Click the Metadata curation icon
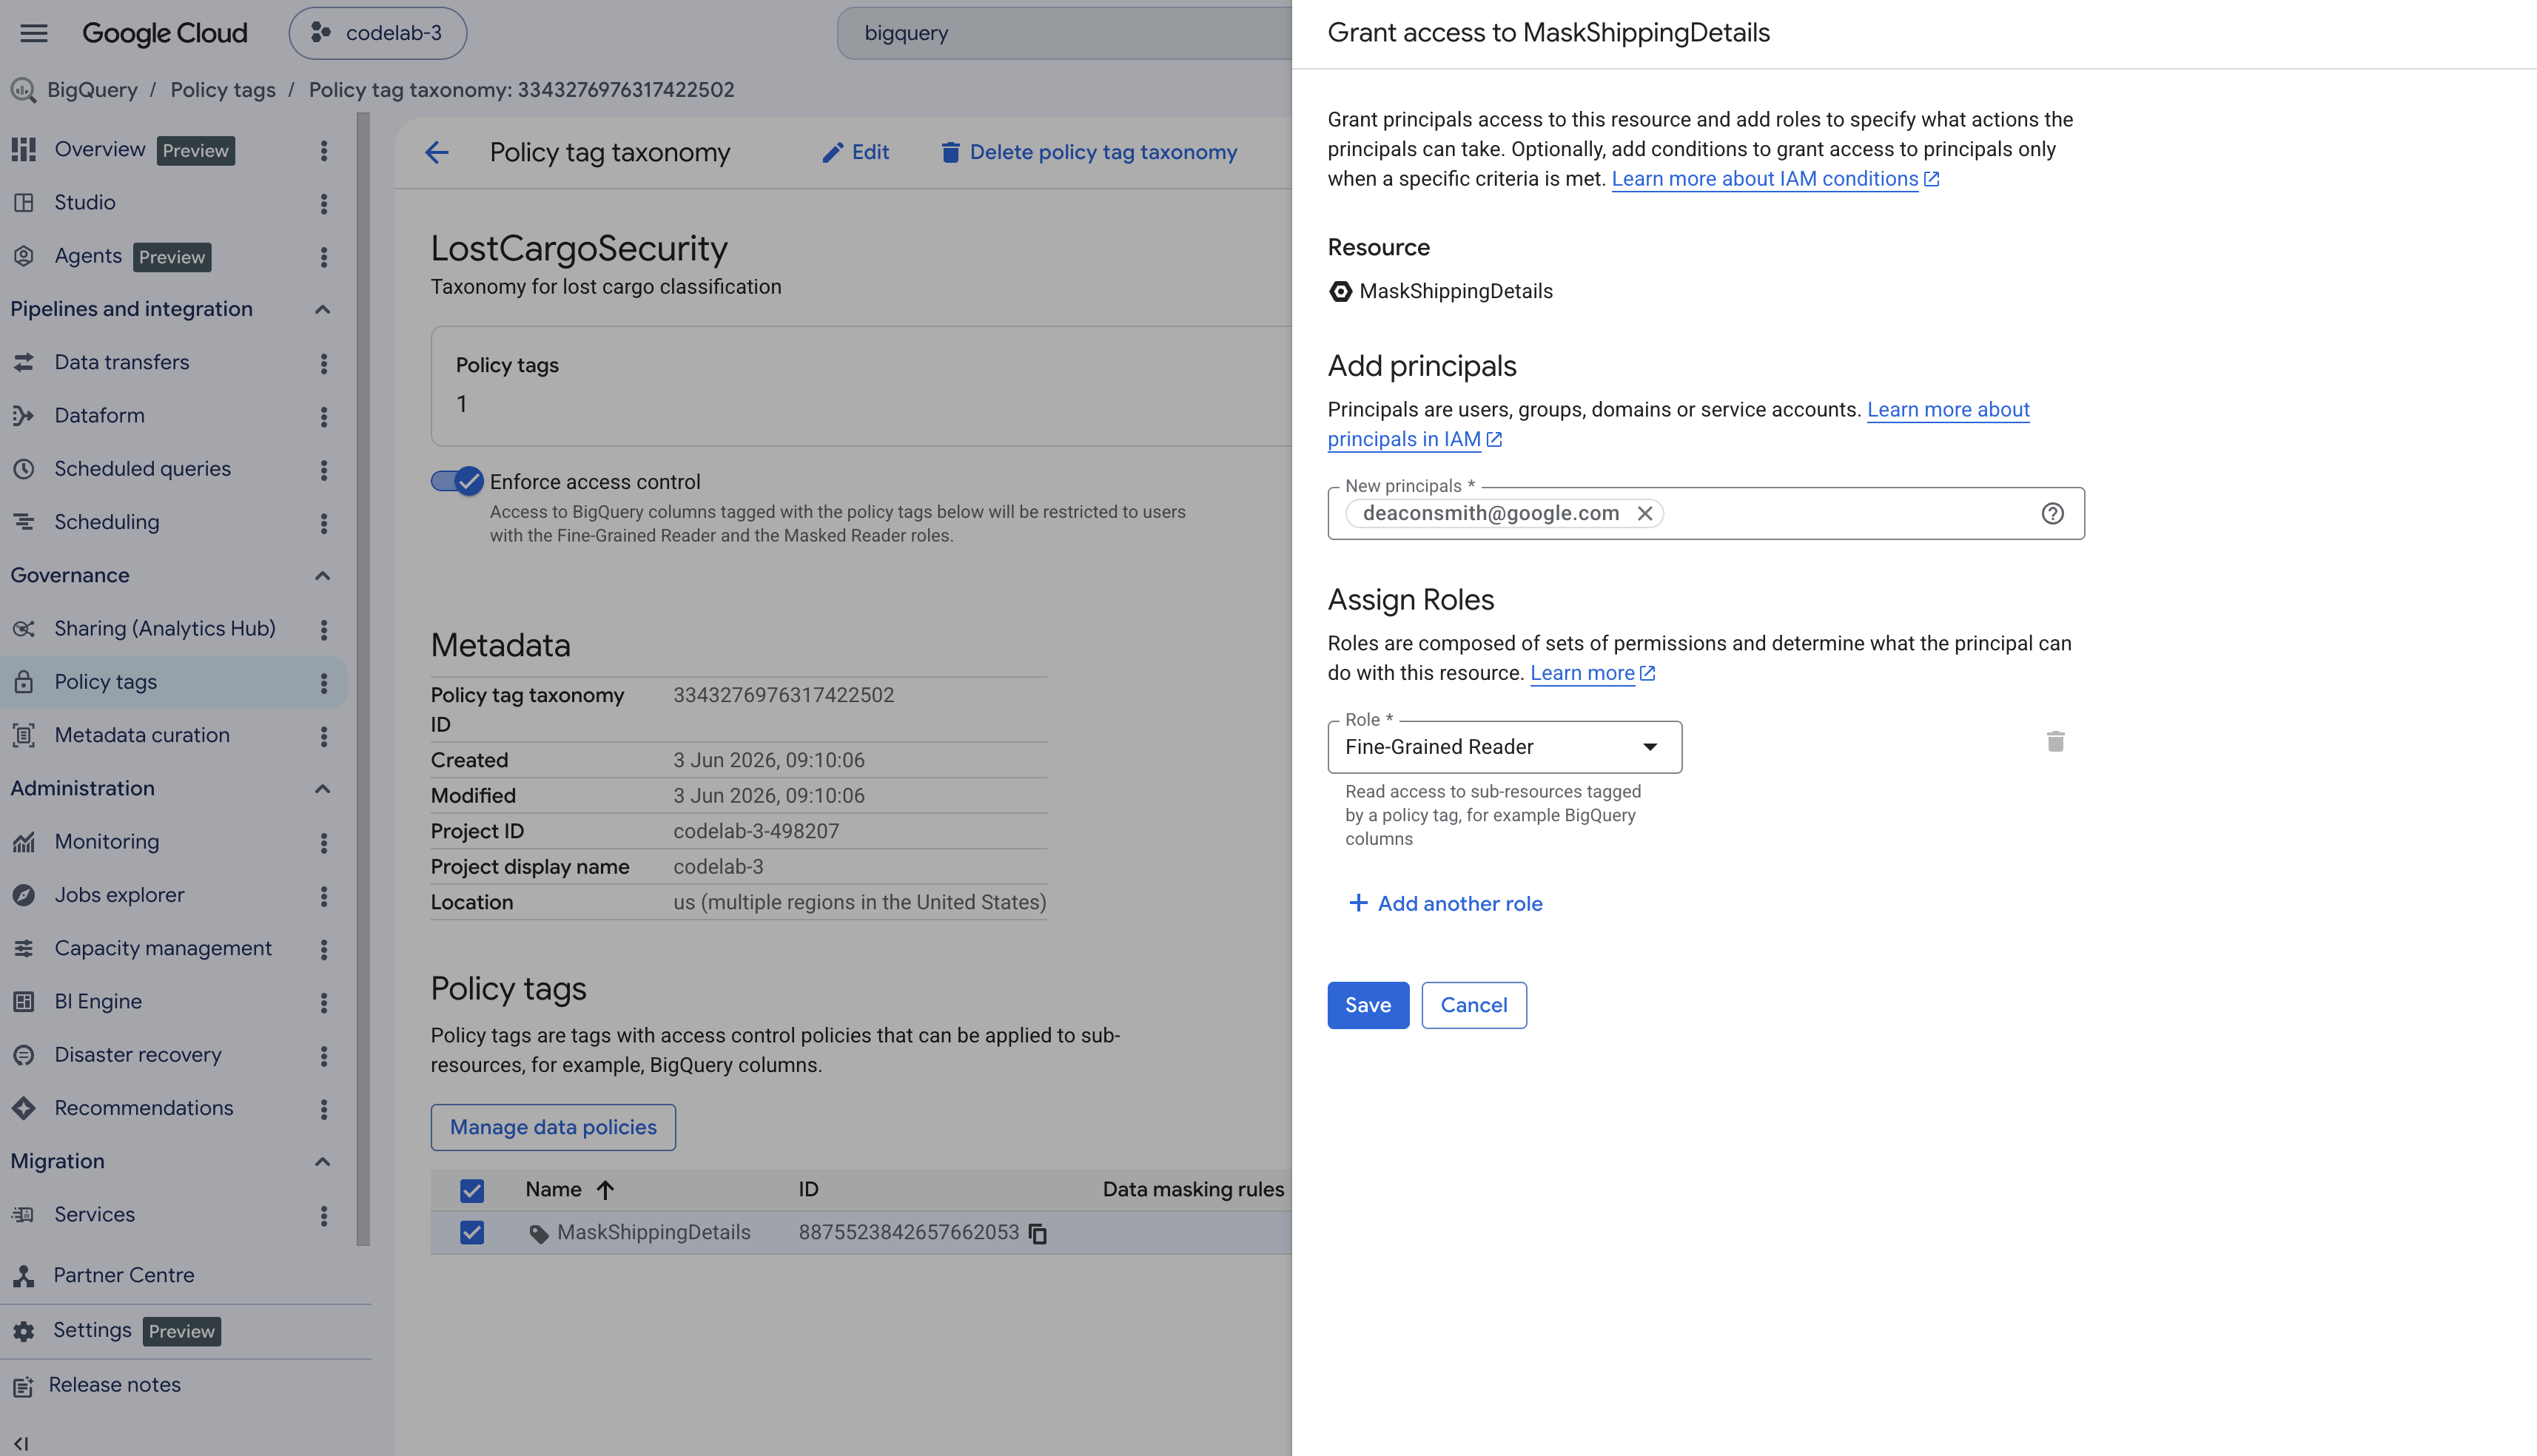Image resolution: width=2537 pixels, height=1456 pixels. (24, 735)
